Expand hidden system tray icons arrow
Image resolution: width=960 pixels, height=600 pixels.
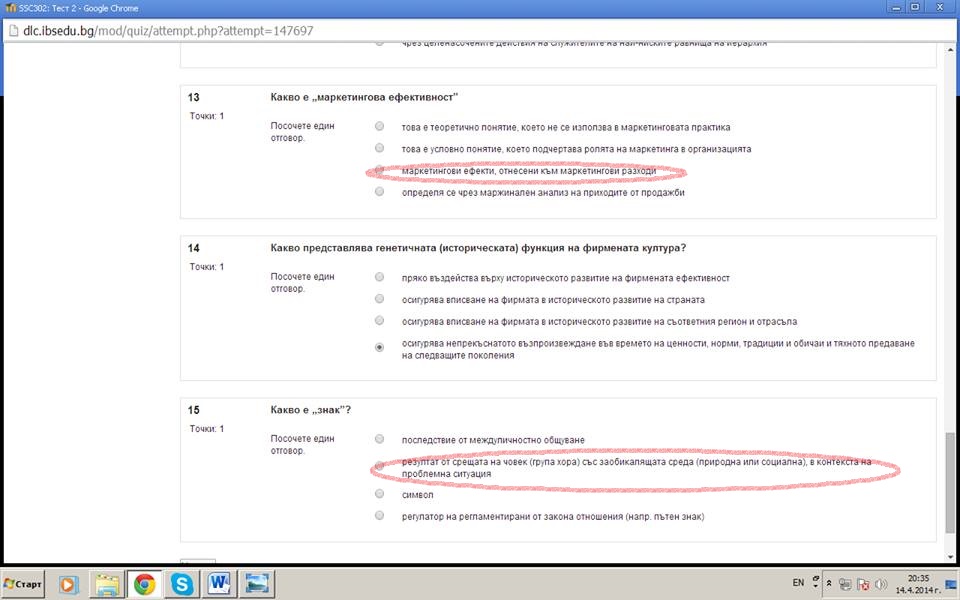point(827,584)
